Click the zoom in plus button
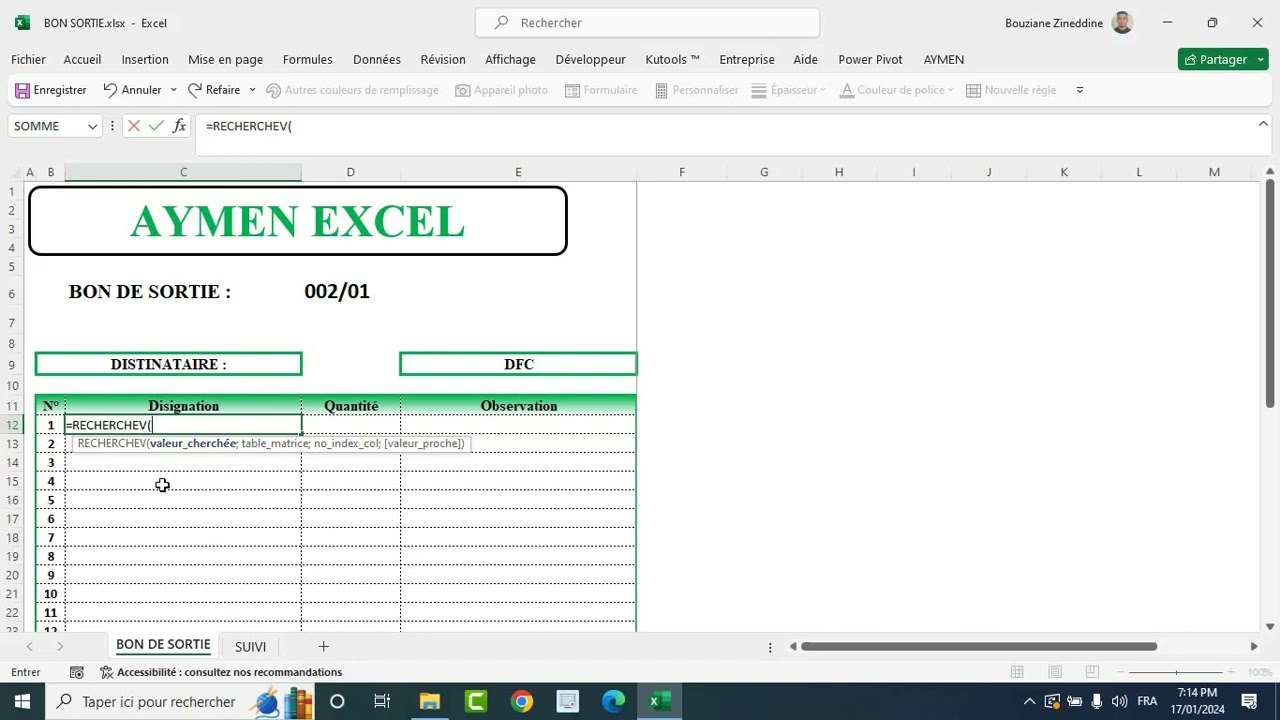The height and width of the screenshot is (720, 1280). point(1231,672)
